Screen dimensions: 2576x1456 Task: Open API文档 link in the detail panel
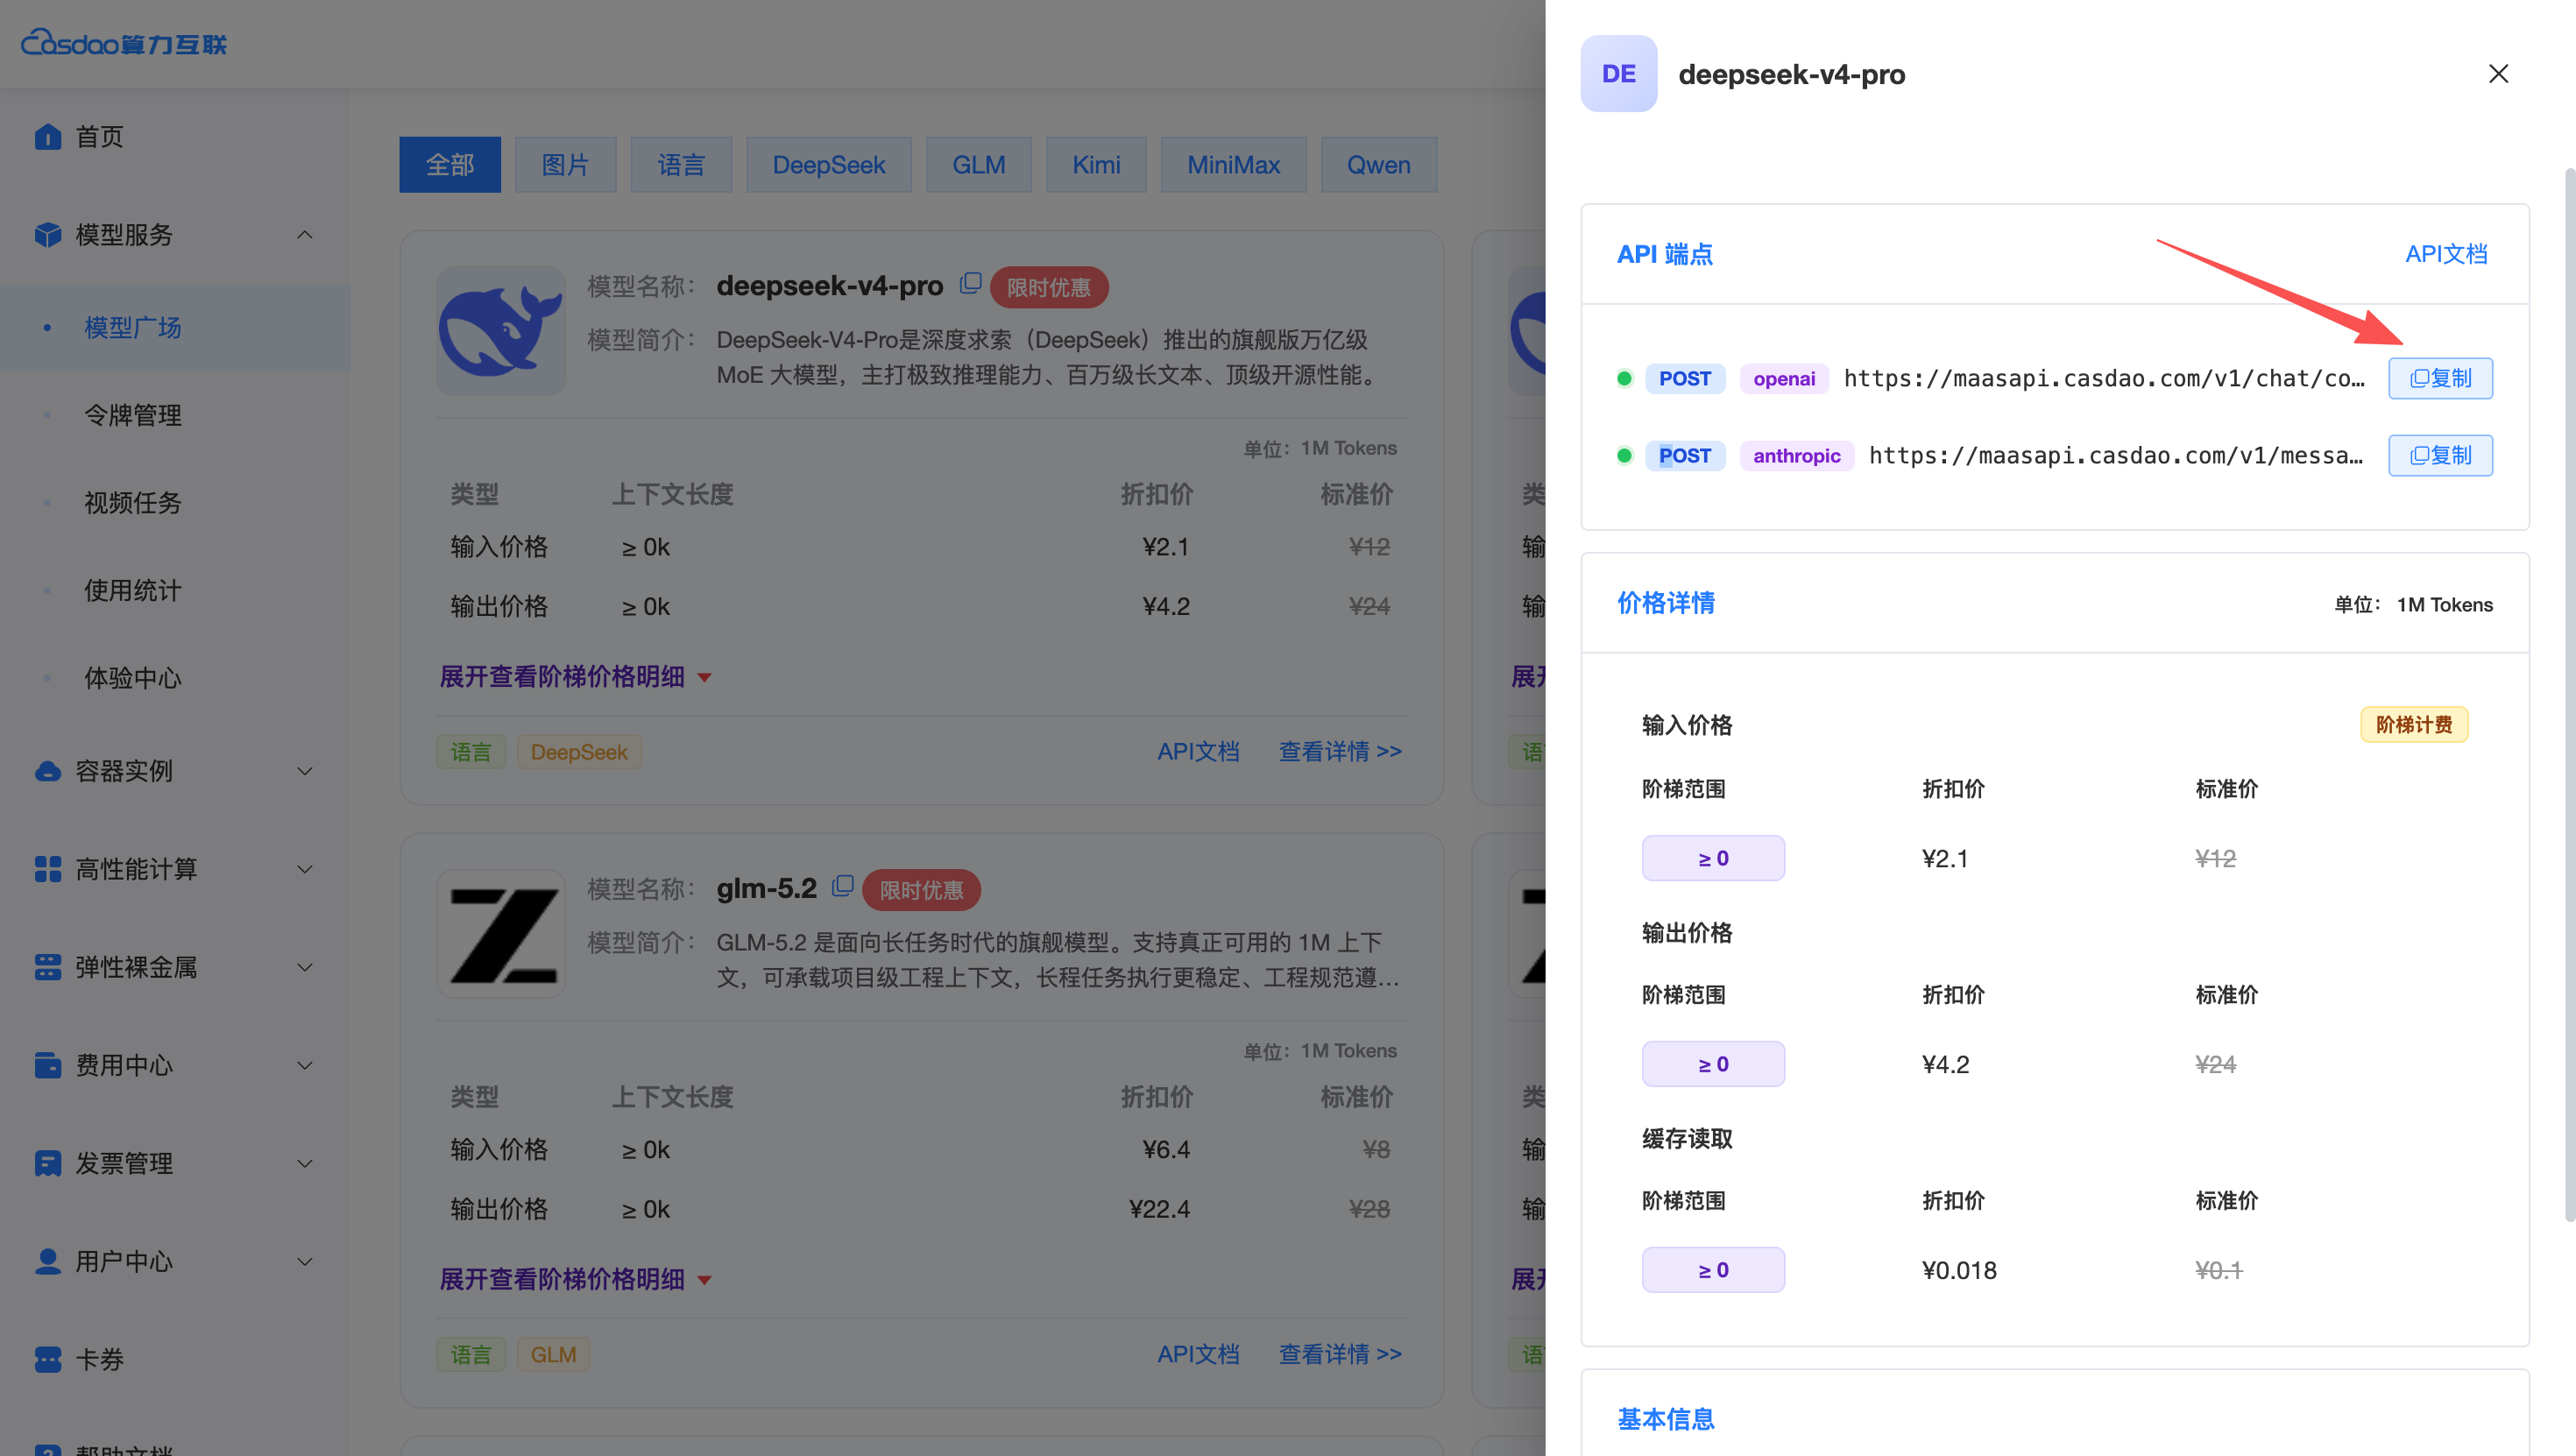coord(2446,254)
